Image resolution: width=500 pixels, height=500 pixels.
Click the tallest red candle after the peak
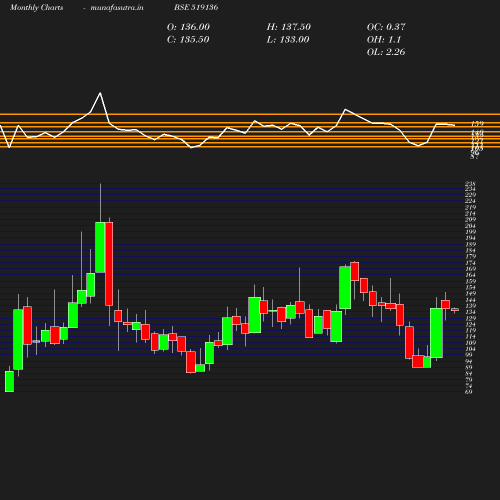pyautogui.click(x=109, y=264)
